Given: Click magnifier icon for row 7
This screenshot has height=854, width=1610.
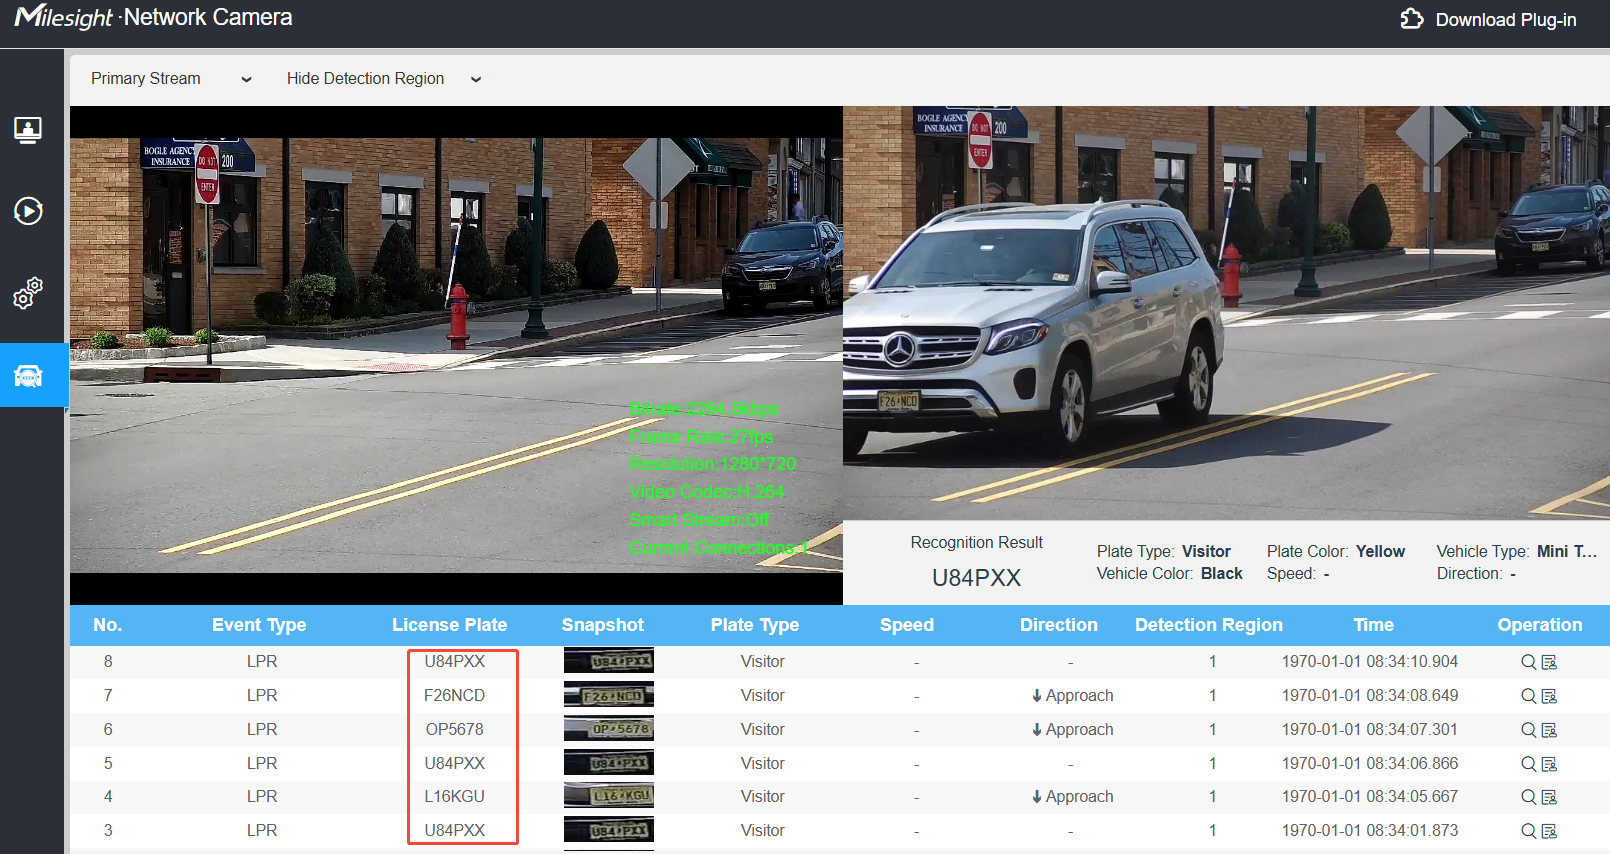Looking at the screenshot, I should pos(1528,696).
